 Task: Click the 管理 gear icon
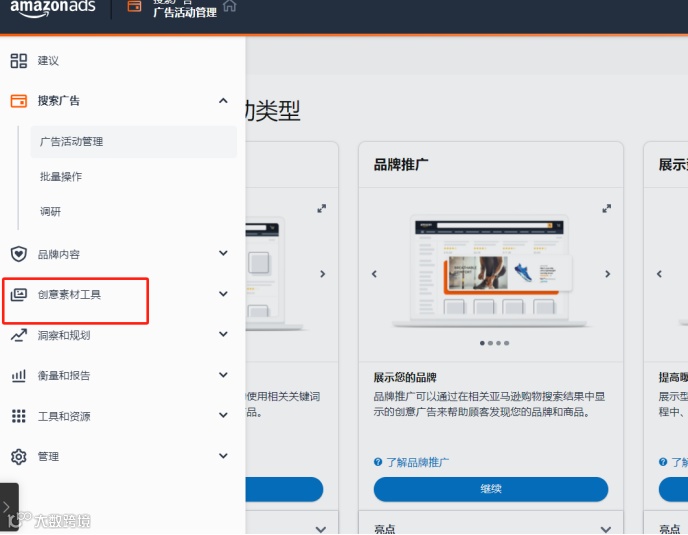pos(18,457)
